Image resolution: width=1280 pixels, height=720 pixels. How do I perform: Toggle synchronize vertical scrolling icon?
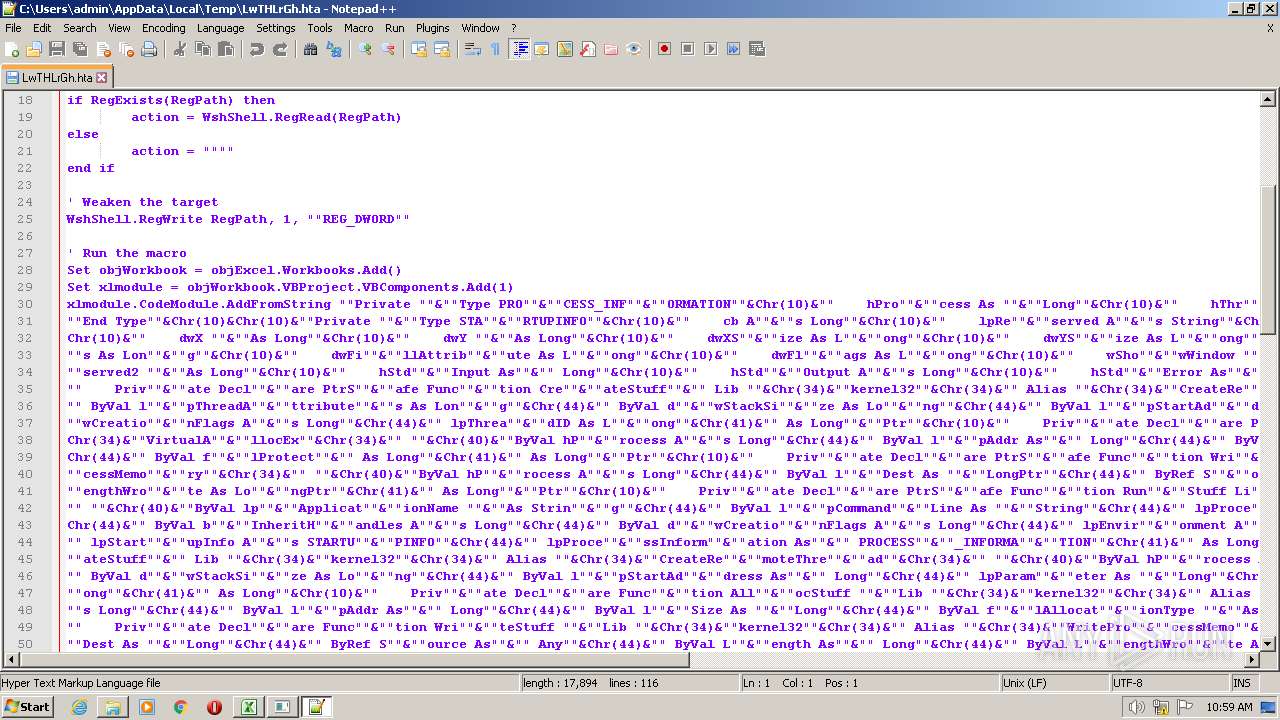click(x=419, y=49)
